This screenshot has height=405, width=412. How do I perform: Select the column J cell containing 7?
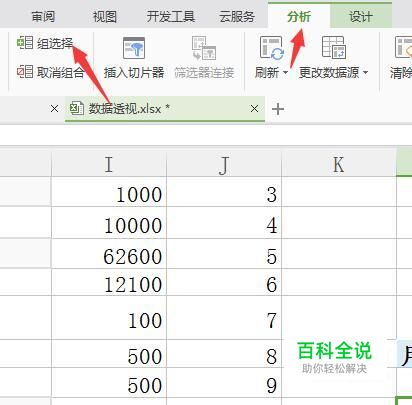pos(224,318)
